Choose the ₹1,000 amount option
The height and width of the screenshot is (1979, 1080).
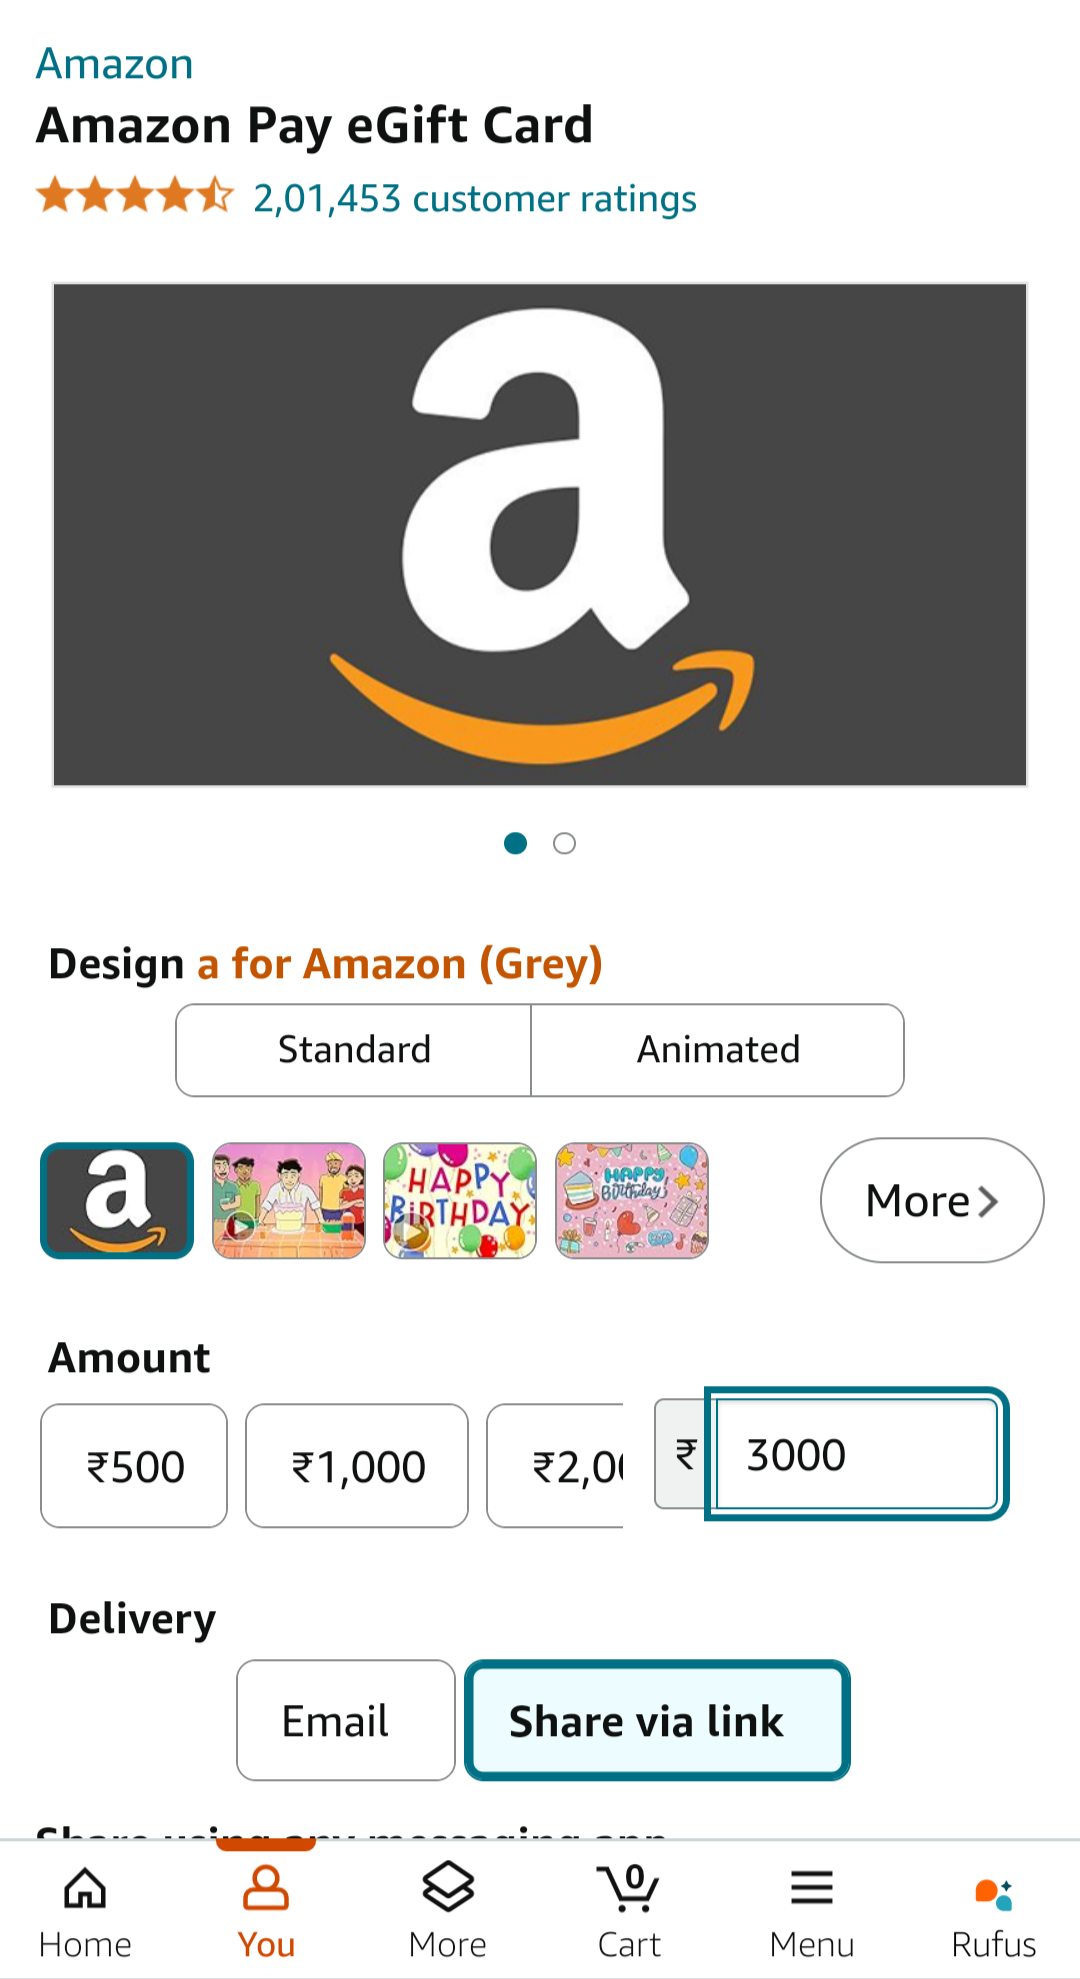357,1466
